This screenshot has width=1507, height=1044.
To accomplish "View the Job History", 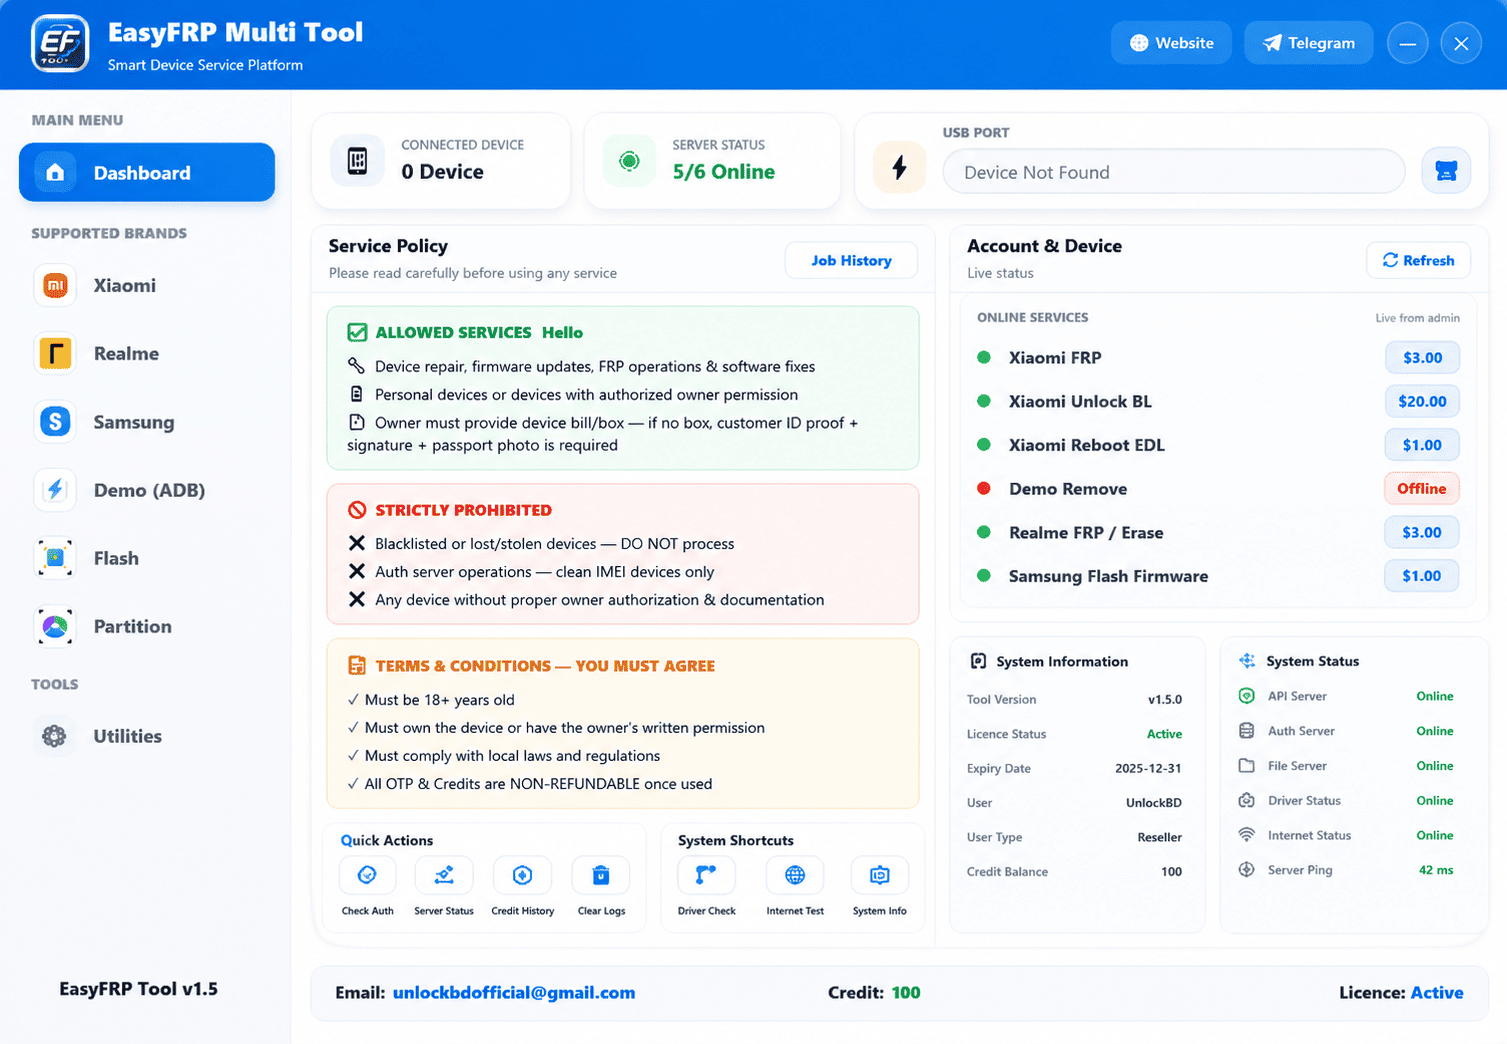I will point(851,260).
